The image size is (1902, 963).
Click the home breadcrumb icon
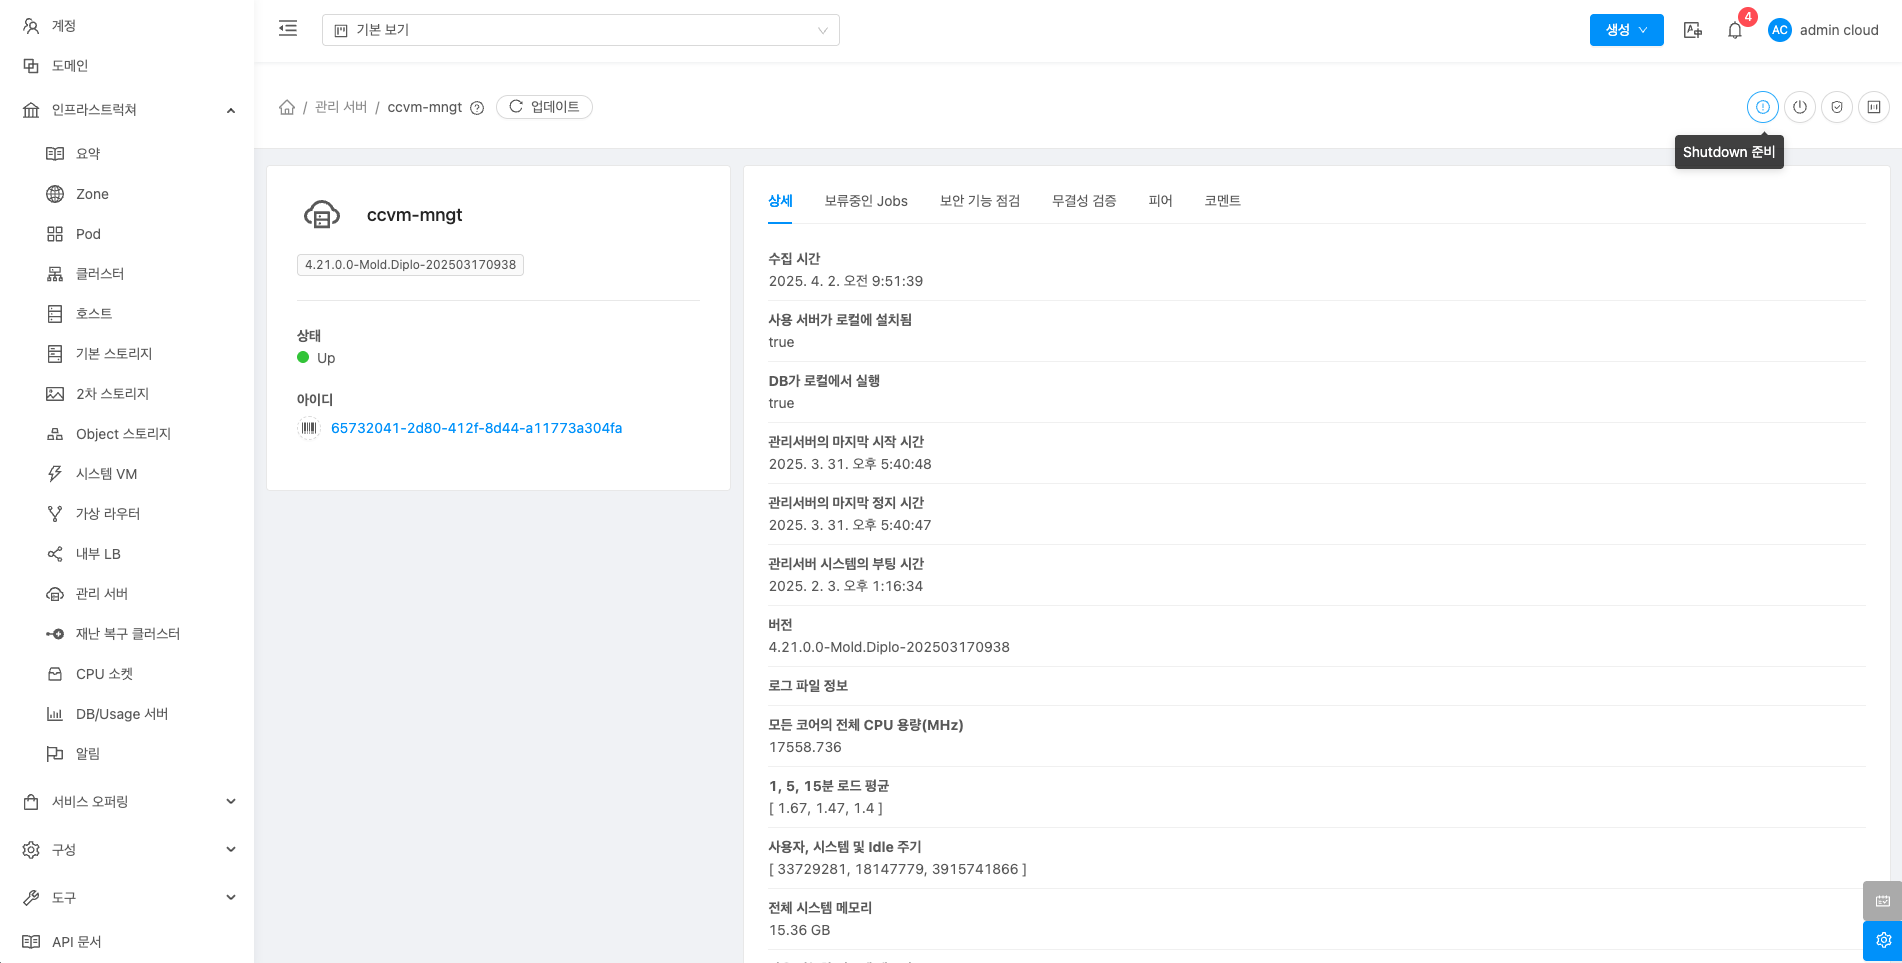click(x=287, y=107)
